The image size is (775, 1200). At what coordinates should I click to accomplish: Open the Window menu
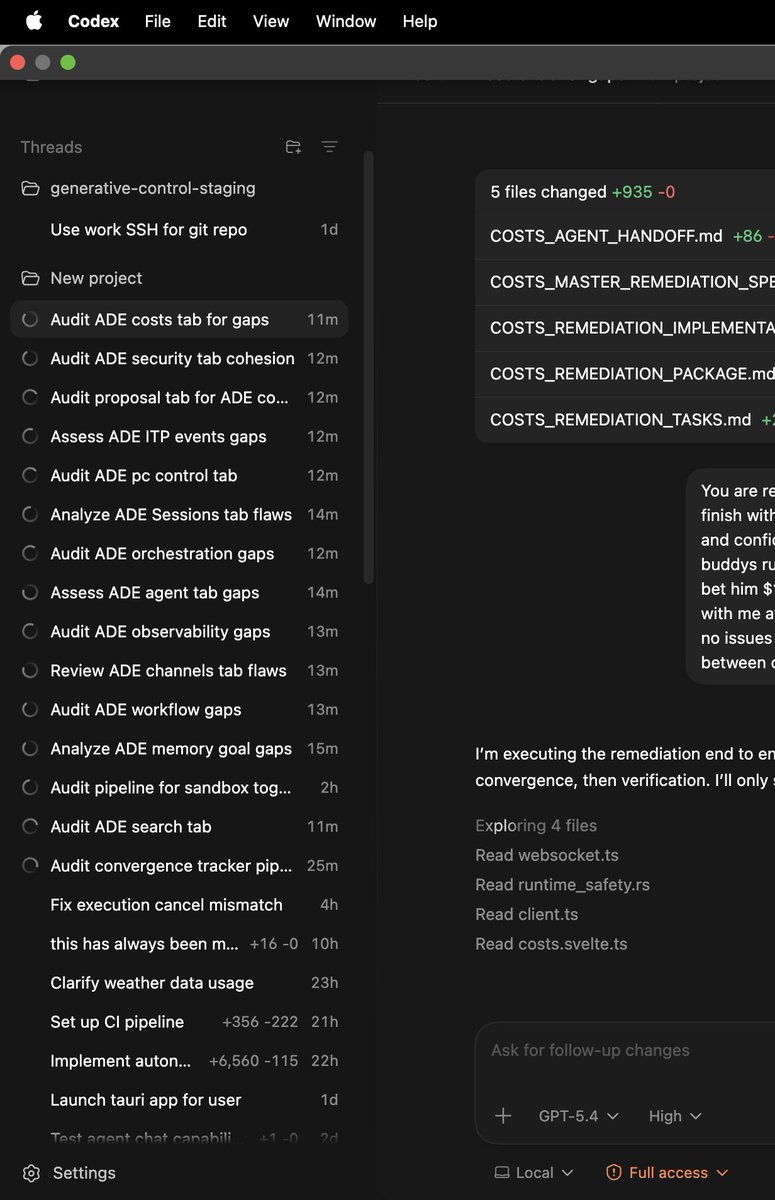(x=346, y=21)
